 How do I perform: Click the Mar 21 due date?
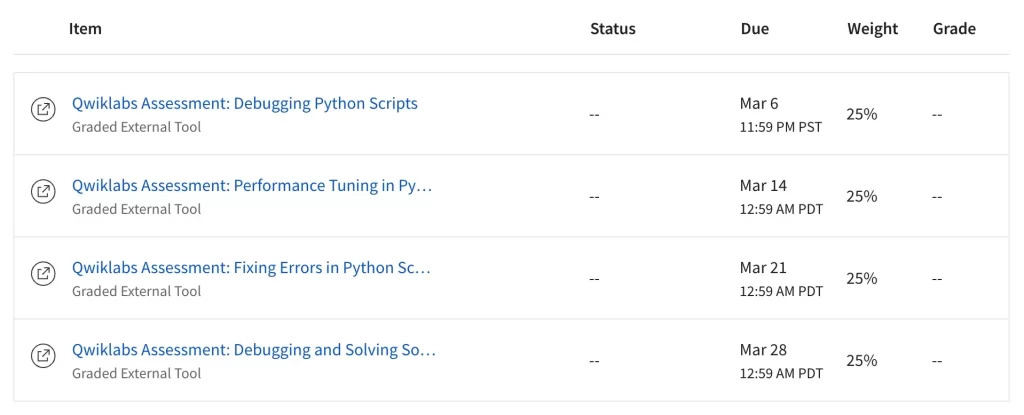[x=763, y=268]
